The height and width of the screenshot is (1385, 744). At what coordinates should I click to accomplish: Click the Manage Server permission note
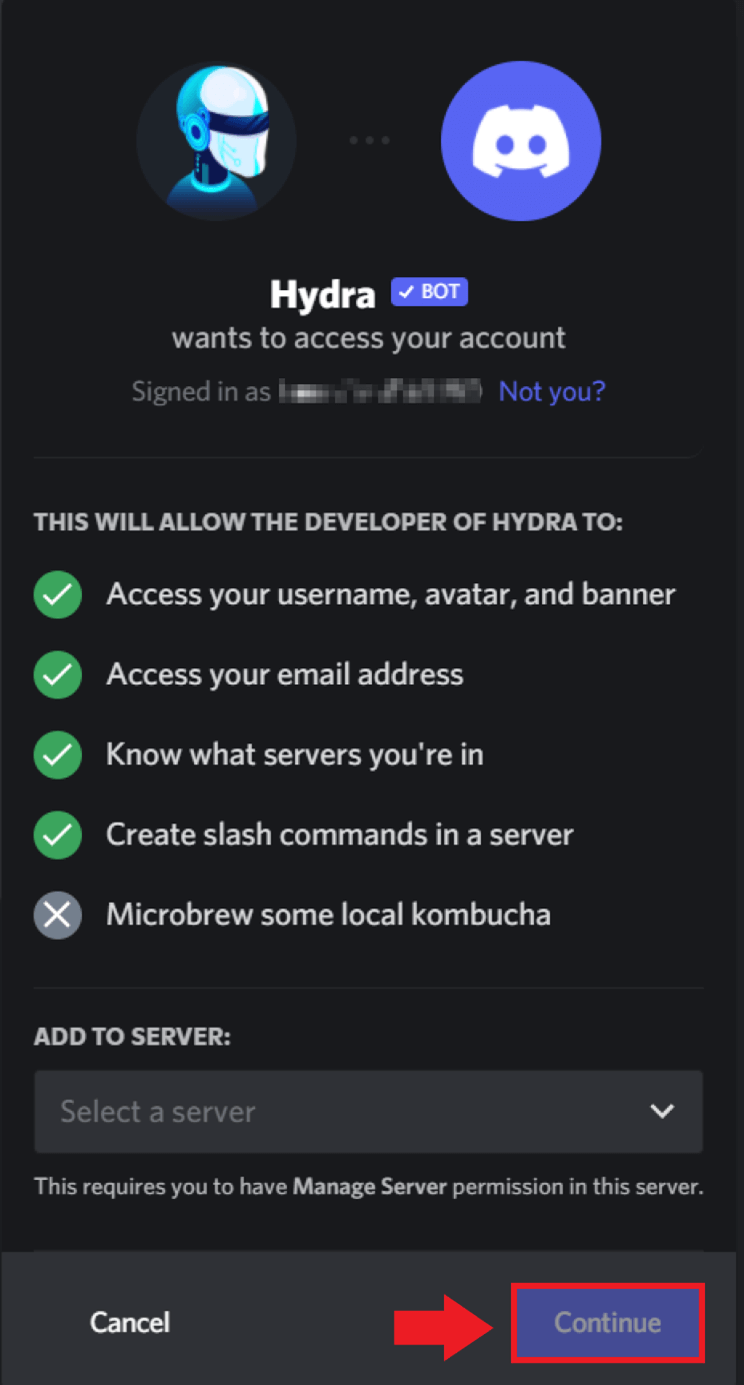[x=368, y=1188]
